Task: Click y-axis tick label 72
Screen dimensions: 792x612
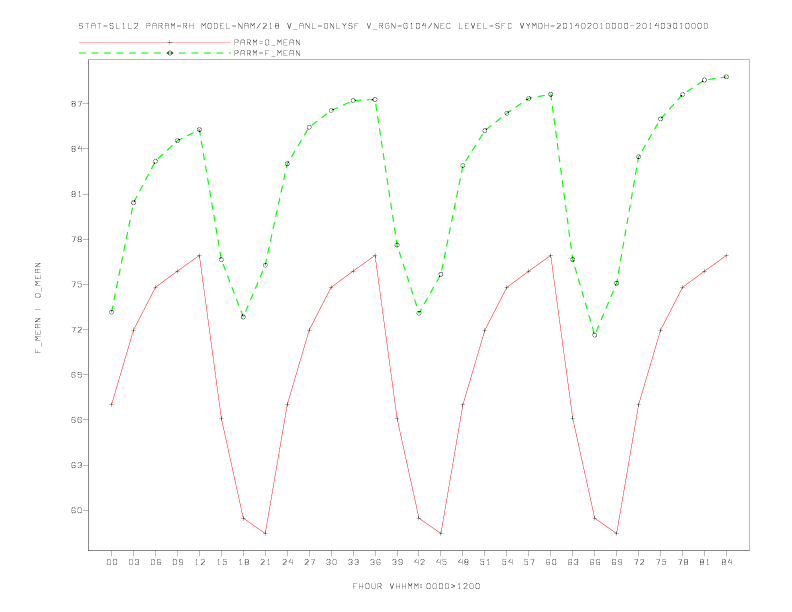Action: point(76,330)
